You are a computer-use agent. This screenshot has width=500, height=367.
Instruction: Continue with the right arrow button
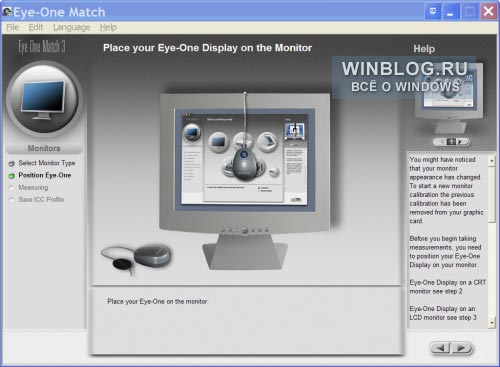(461, 348)
